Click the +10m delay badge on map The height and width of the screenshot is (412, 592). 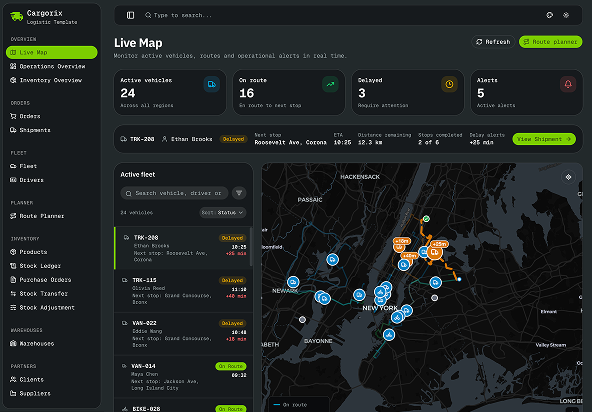pyautogui.click(x=402, y=241)
